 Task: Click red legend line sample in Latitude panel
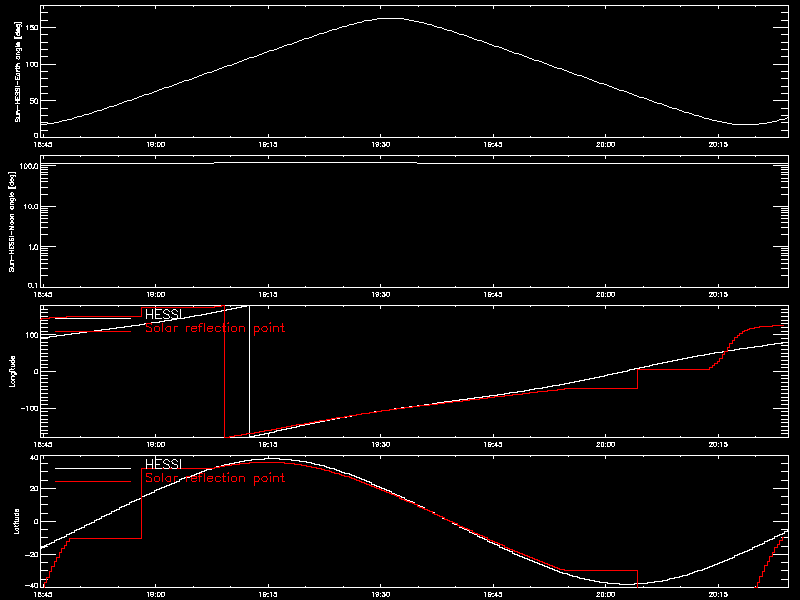[93, 482]
